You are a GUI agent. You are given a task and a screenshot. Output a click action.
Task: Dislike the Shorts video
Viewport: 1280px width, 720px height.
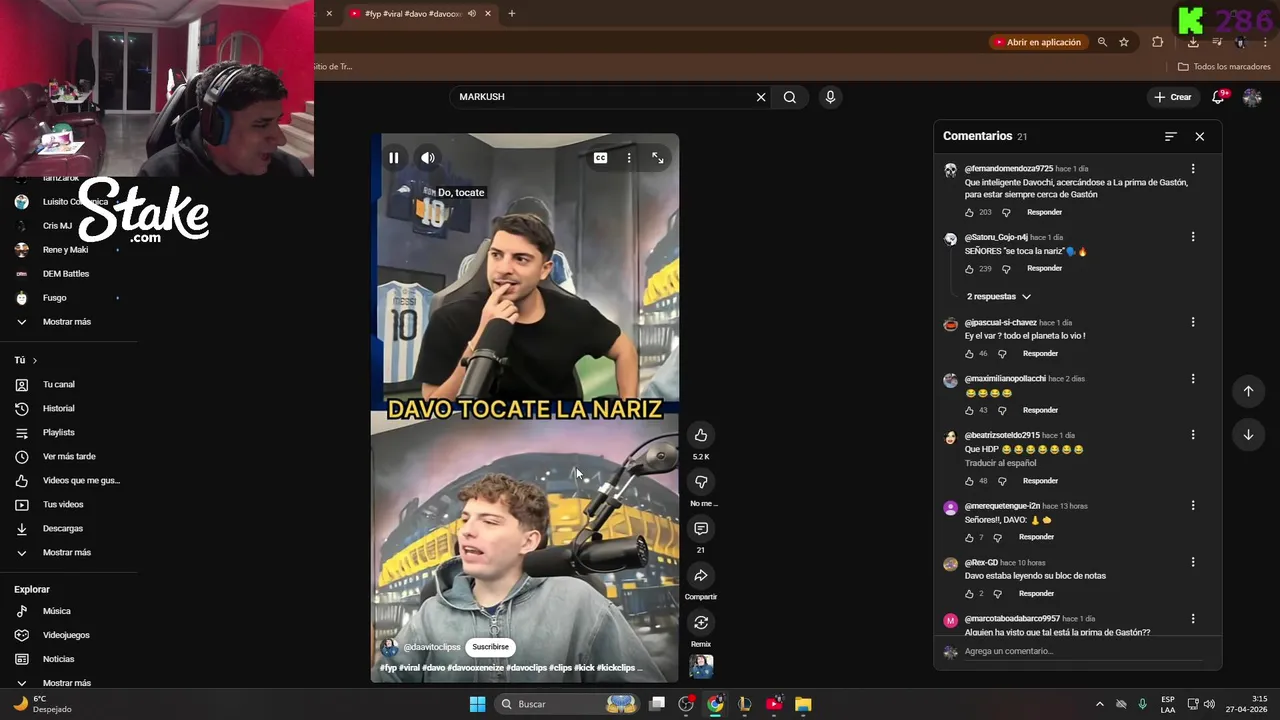coord(701,482)
